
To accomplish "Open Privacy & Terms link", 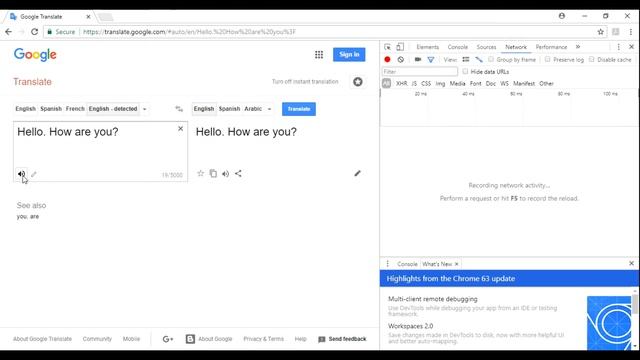I will (x=263, y=339).
